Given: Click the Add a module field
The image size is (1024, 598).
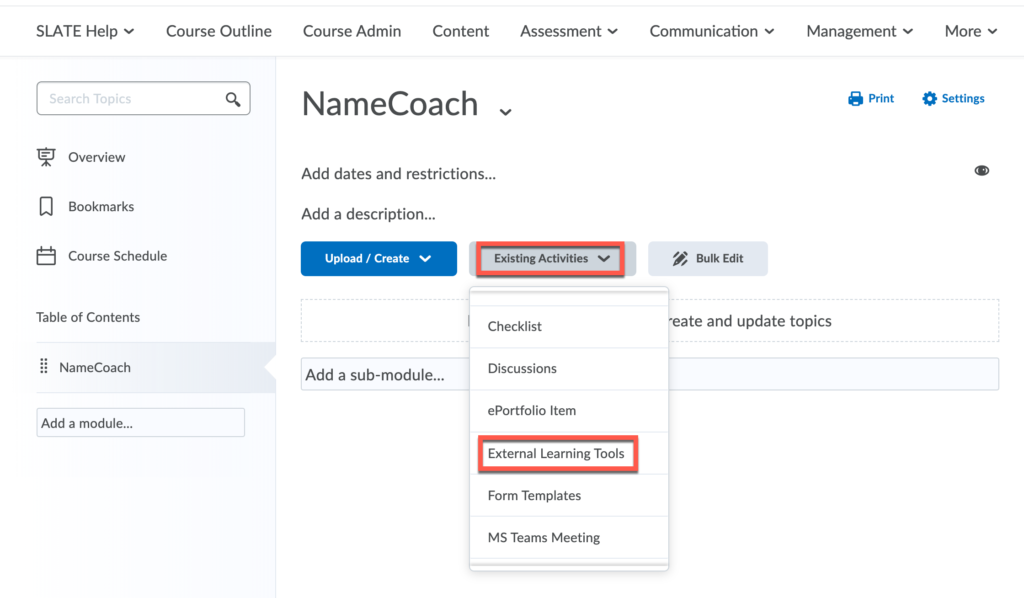Looking at the screenshot, I should (140, 423).
